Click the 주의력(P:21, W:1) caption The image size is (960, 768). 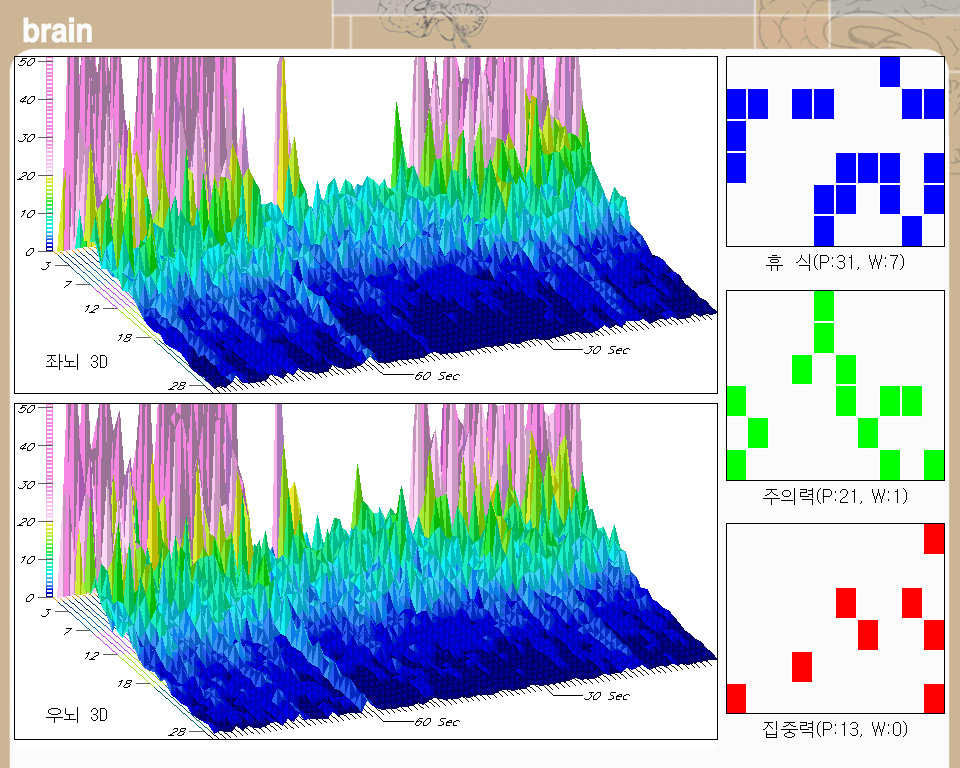point(834,496)
